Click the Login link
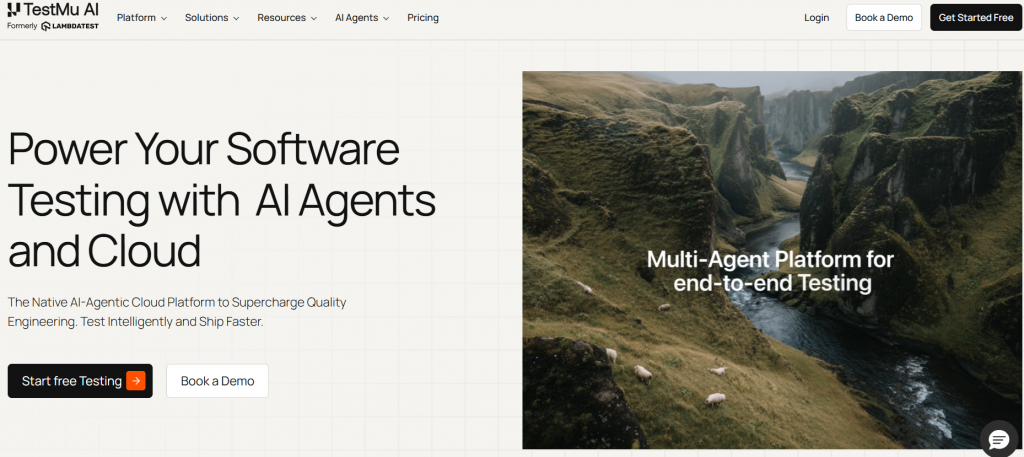 point(816,18)
